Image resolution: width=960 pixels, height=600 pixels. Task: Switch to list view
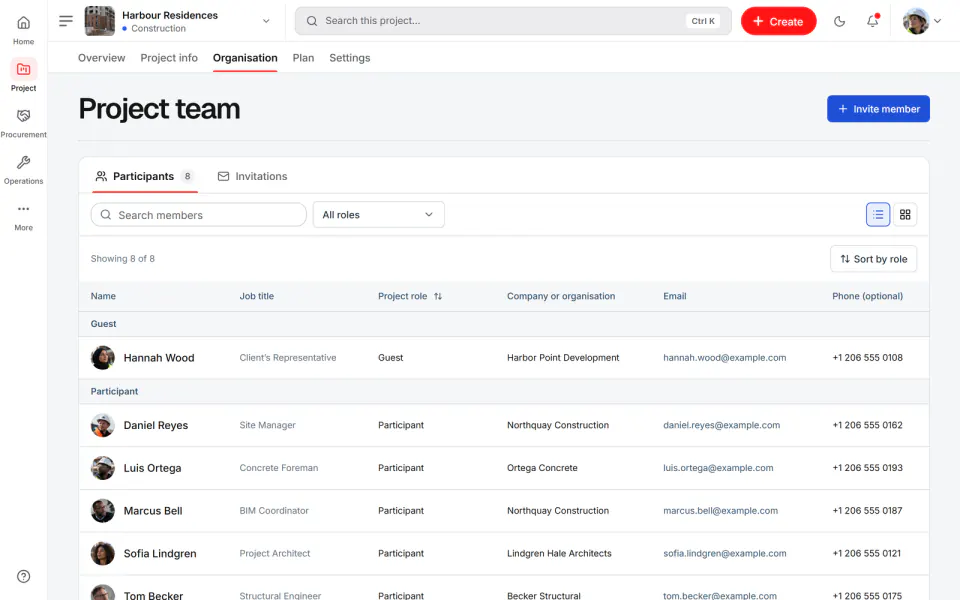(877, 214)
